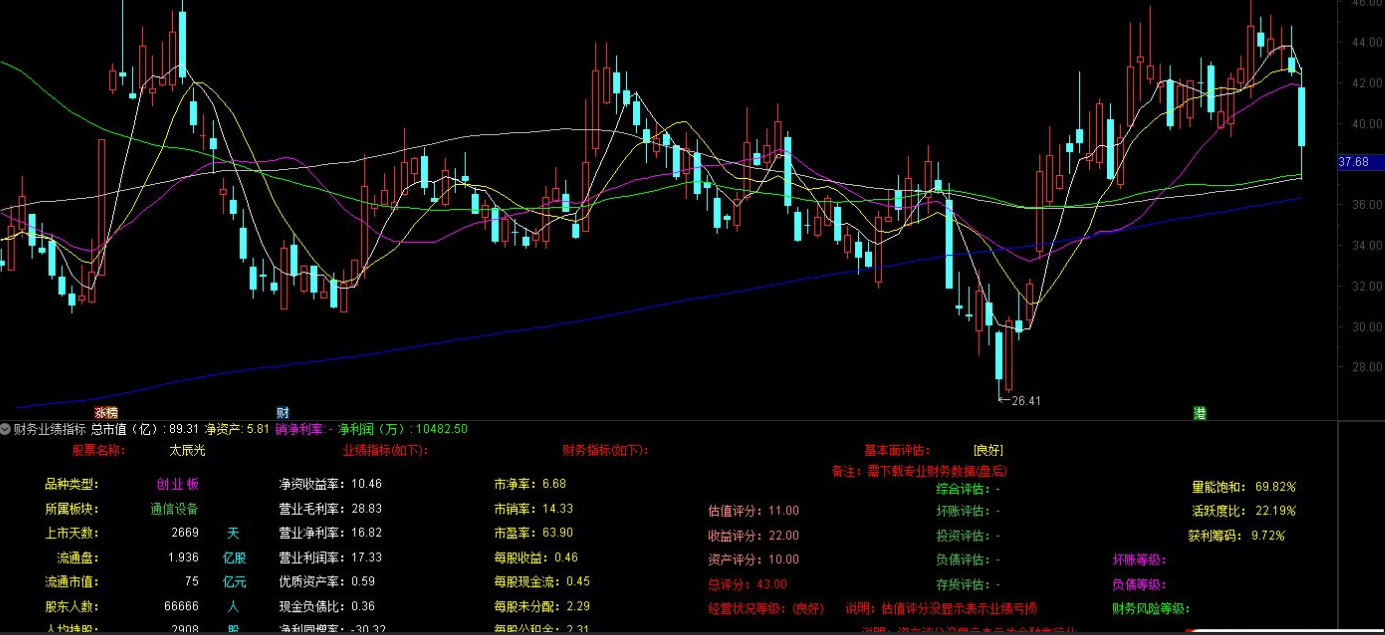Image resolution: width=1385 pixels, height=635 pixels.
Task: Click the 存货评估 entry
Action: tap(968, 584)
